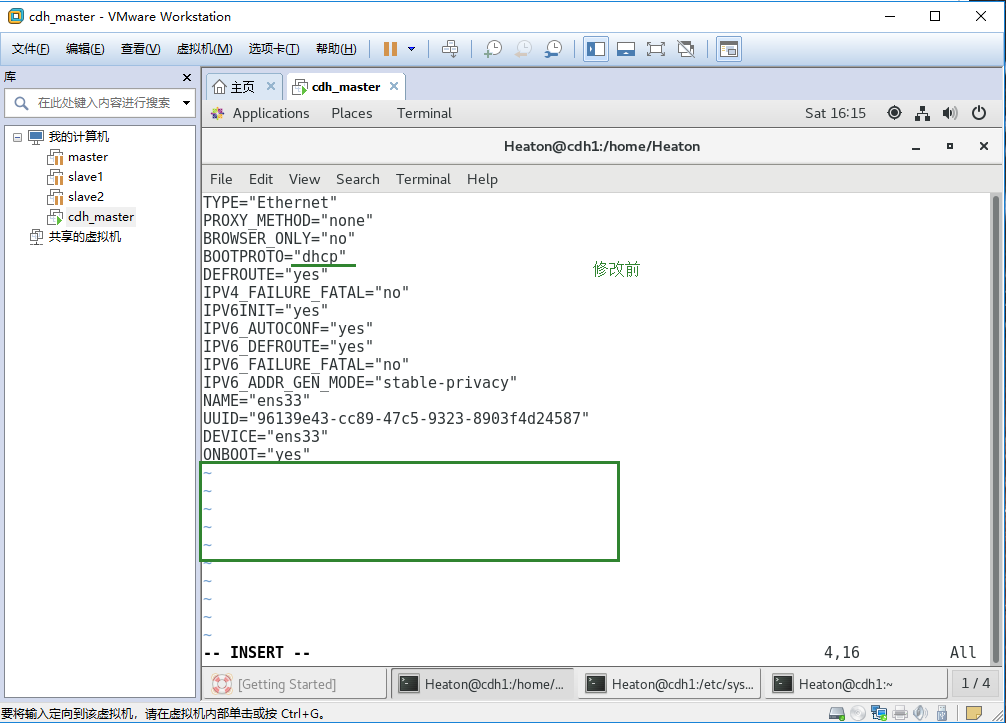The image size is (1006, 723).
Task: Click the printer device status icon
Action: pos(900,713)
